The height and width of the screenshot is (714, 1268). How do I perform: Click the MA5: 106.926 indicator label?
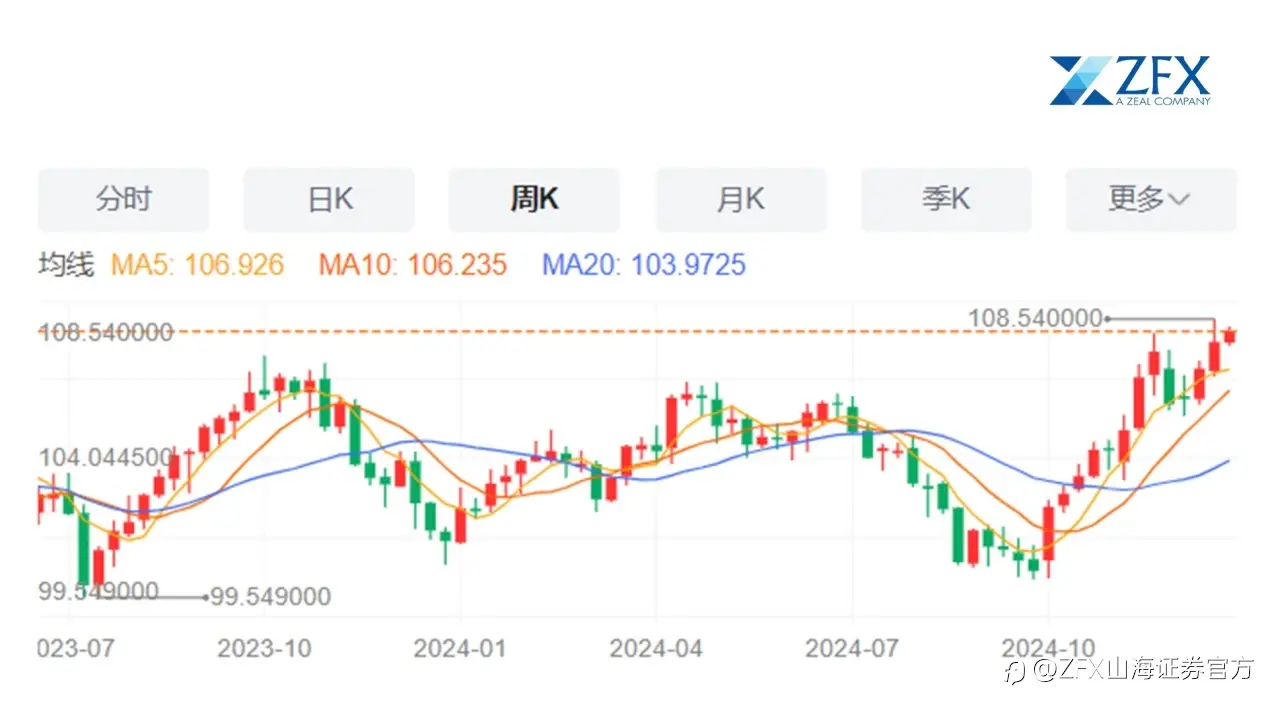pyautogui.click(x=197, y=265)
